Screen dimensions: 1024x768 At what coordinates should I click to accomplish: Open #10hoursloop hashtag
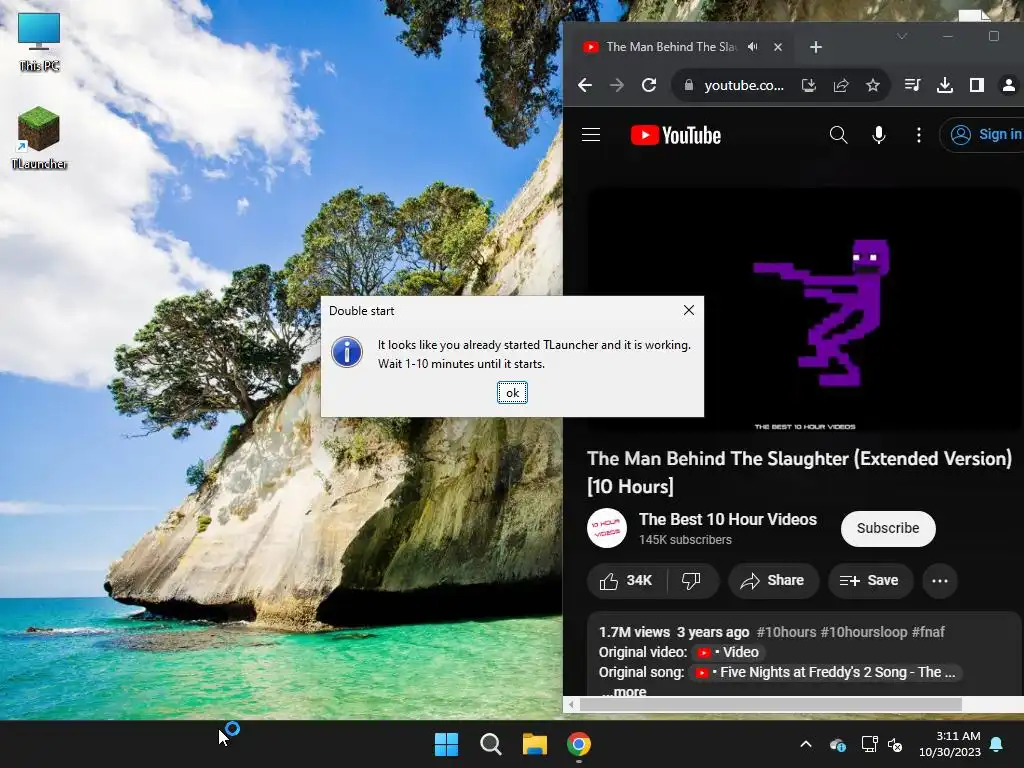(864, 632)
